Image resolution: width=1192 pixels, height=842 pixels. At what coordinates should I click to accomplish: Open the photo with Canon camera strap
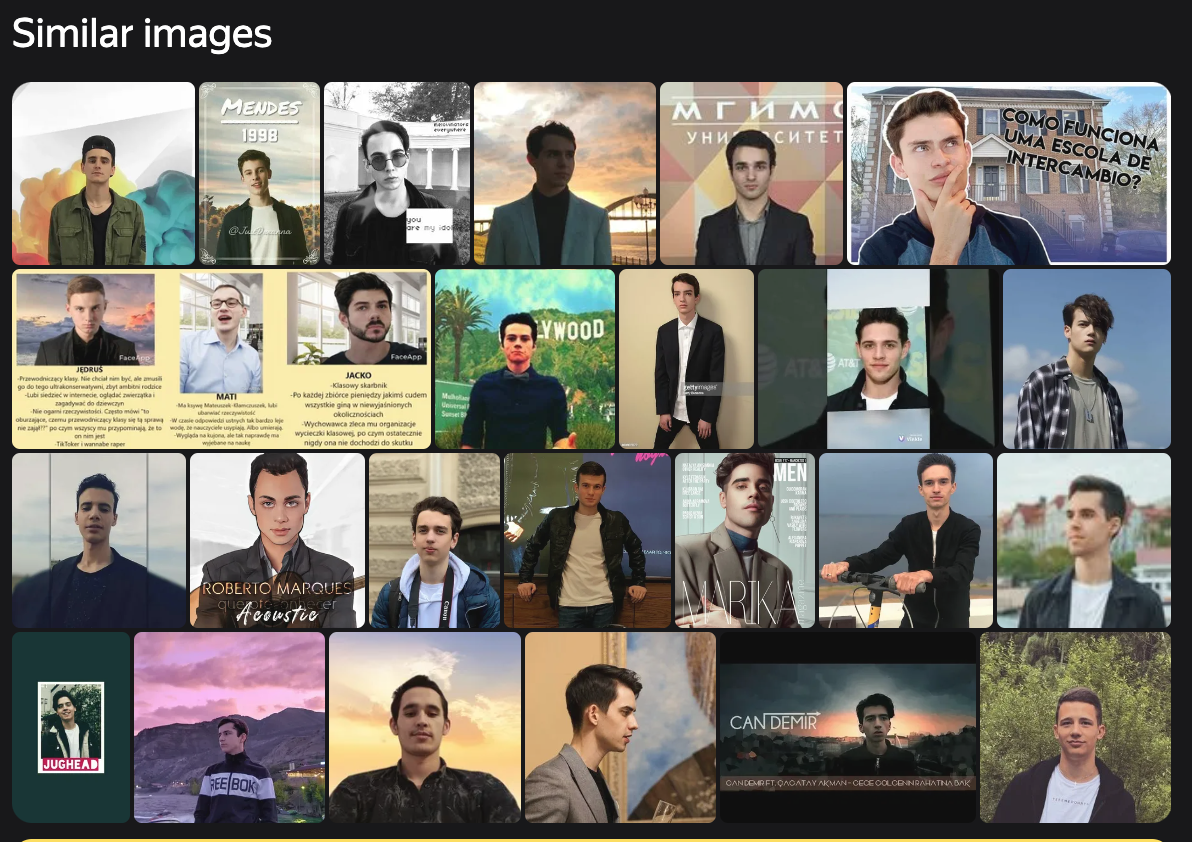pos(434,540)
